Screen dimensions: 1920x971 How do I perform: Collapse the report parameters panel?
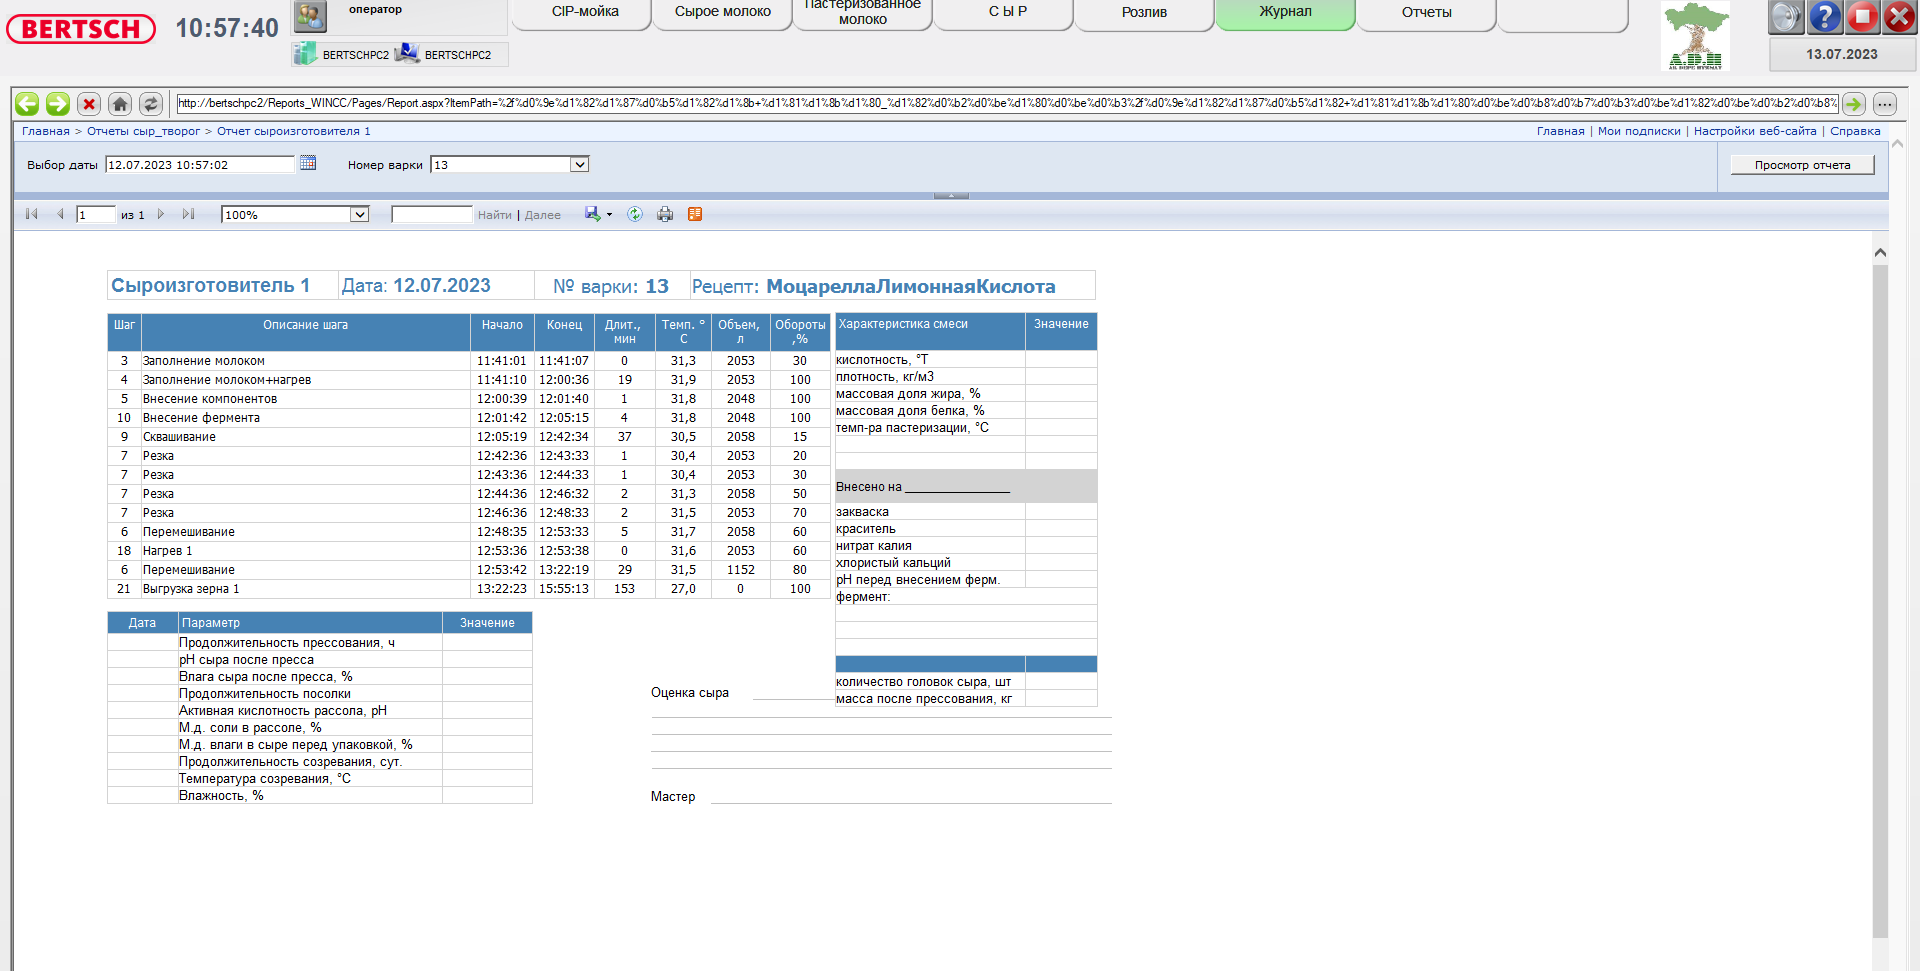950,196
